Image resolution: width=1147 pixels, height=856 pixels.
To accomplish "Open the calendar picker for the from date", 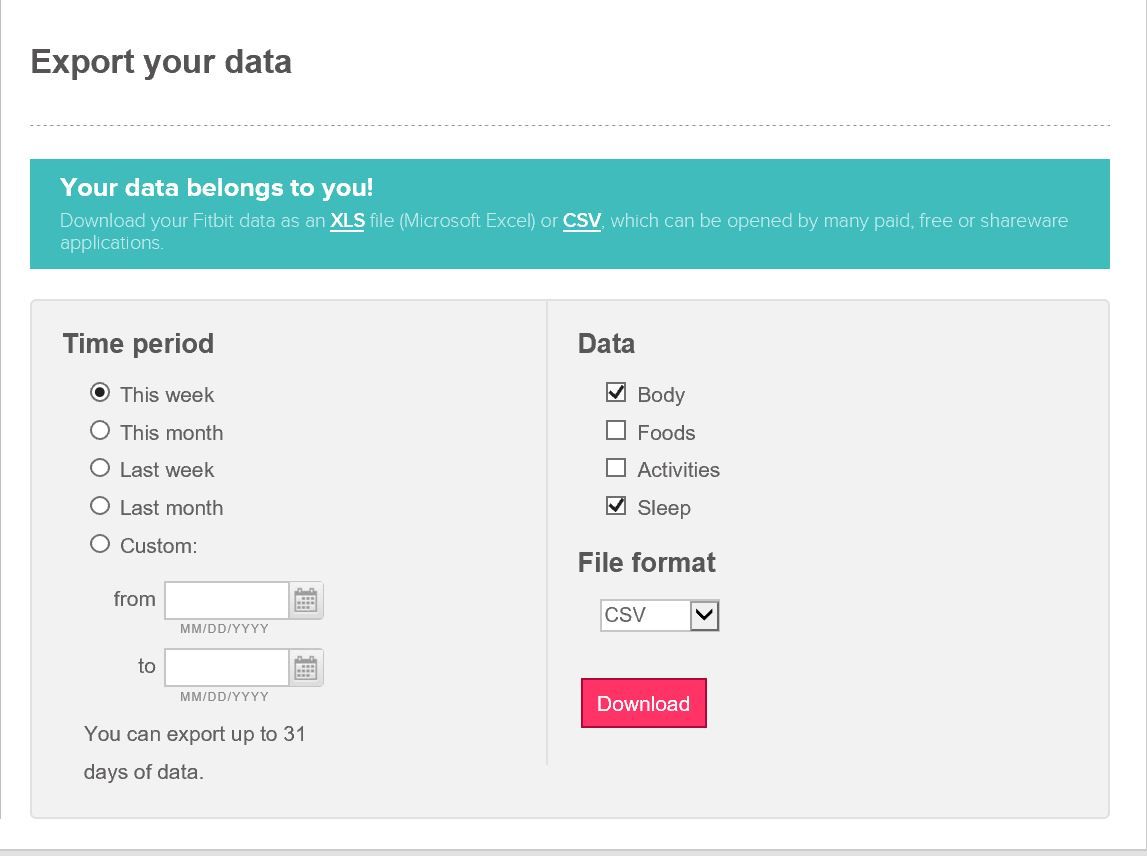I will pyautogui.click(x=305, y=600).
